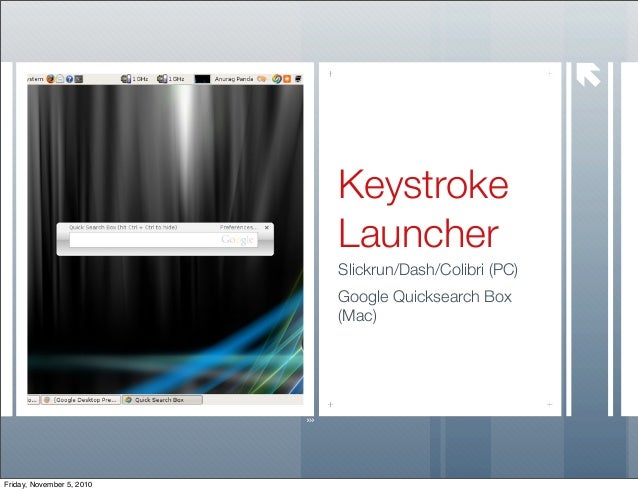Switch to Google Desktop Pre... taskbar window
This screenshot has height=491, width=638.
[x=81, y=400]
